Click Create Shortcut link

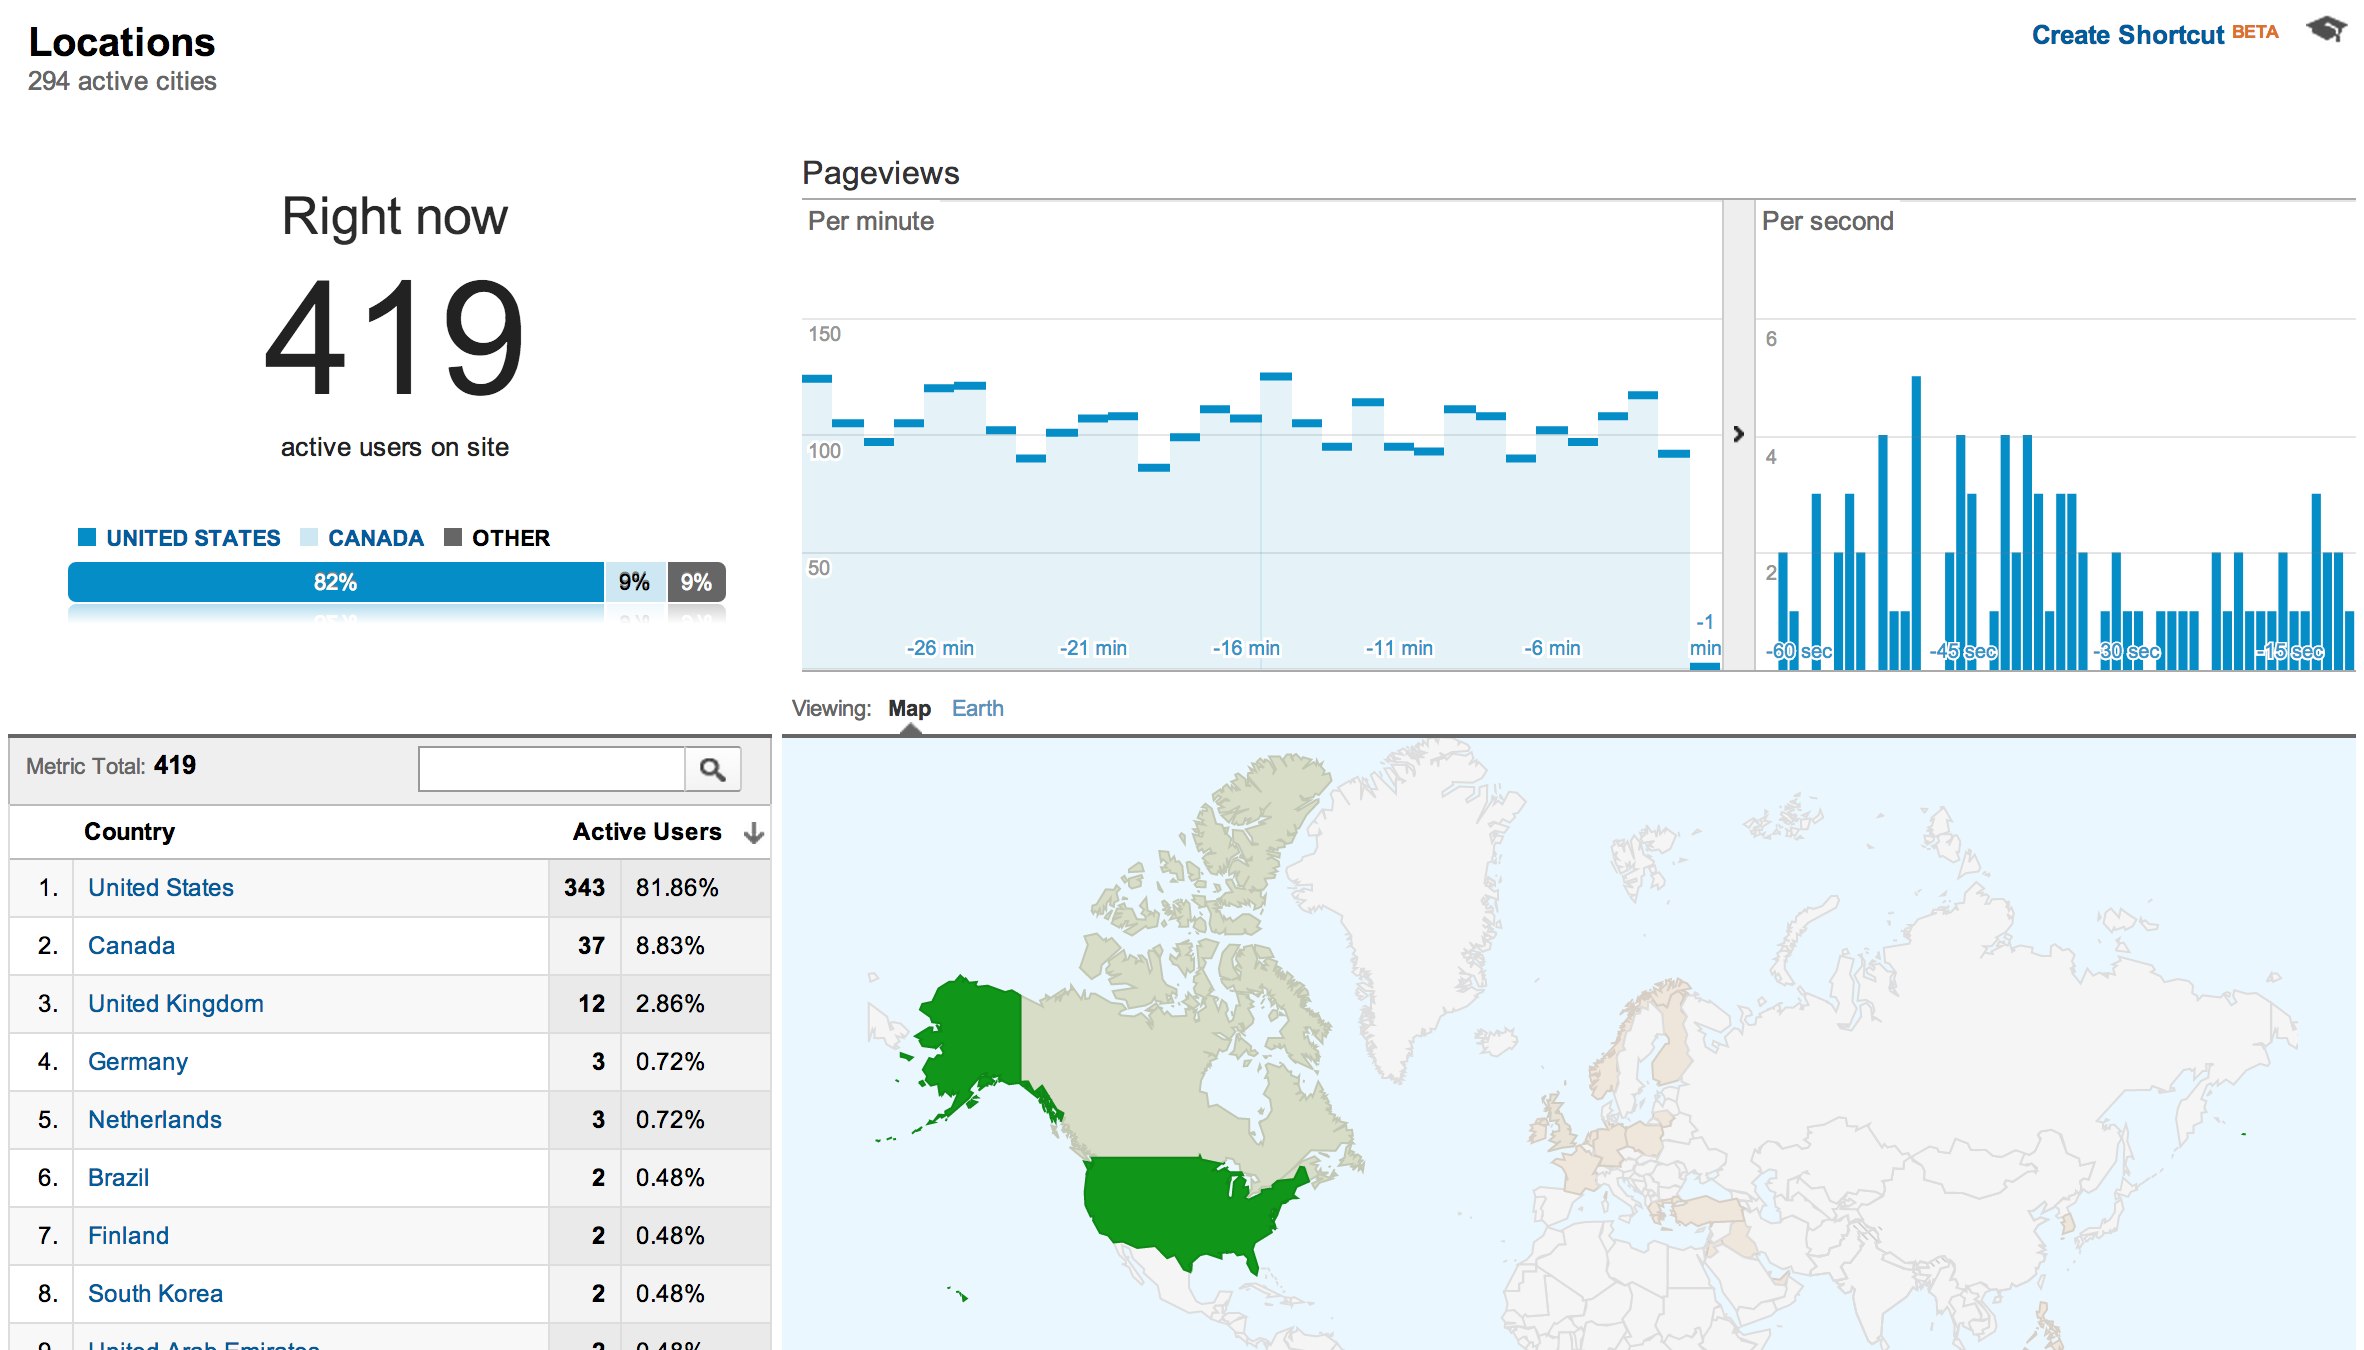coord(2127,35)
